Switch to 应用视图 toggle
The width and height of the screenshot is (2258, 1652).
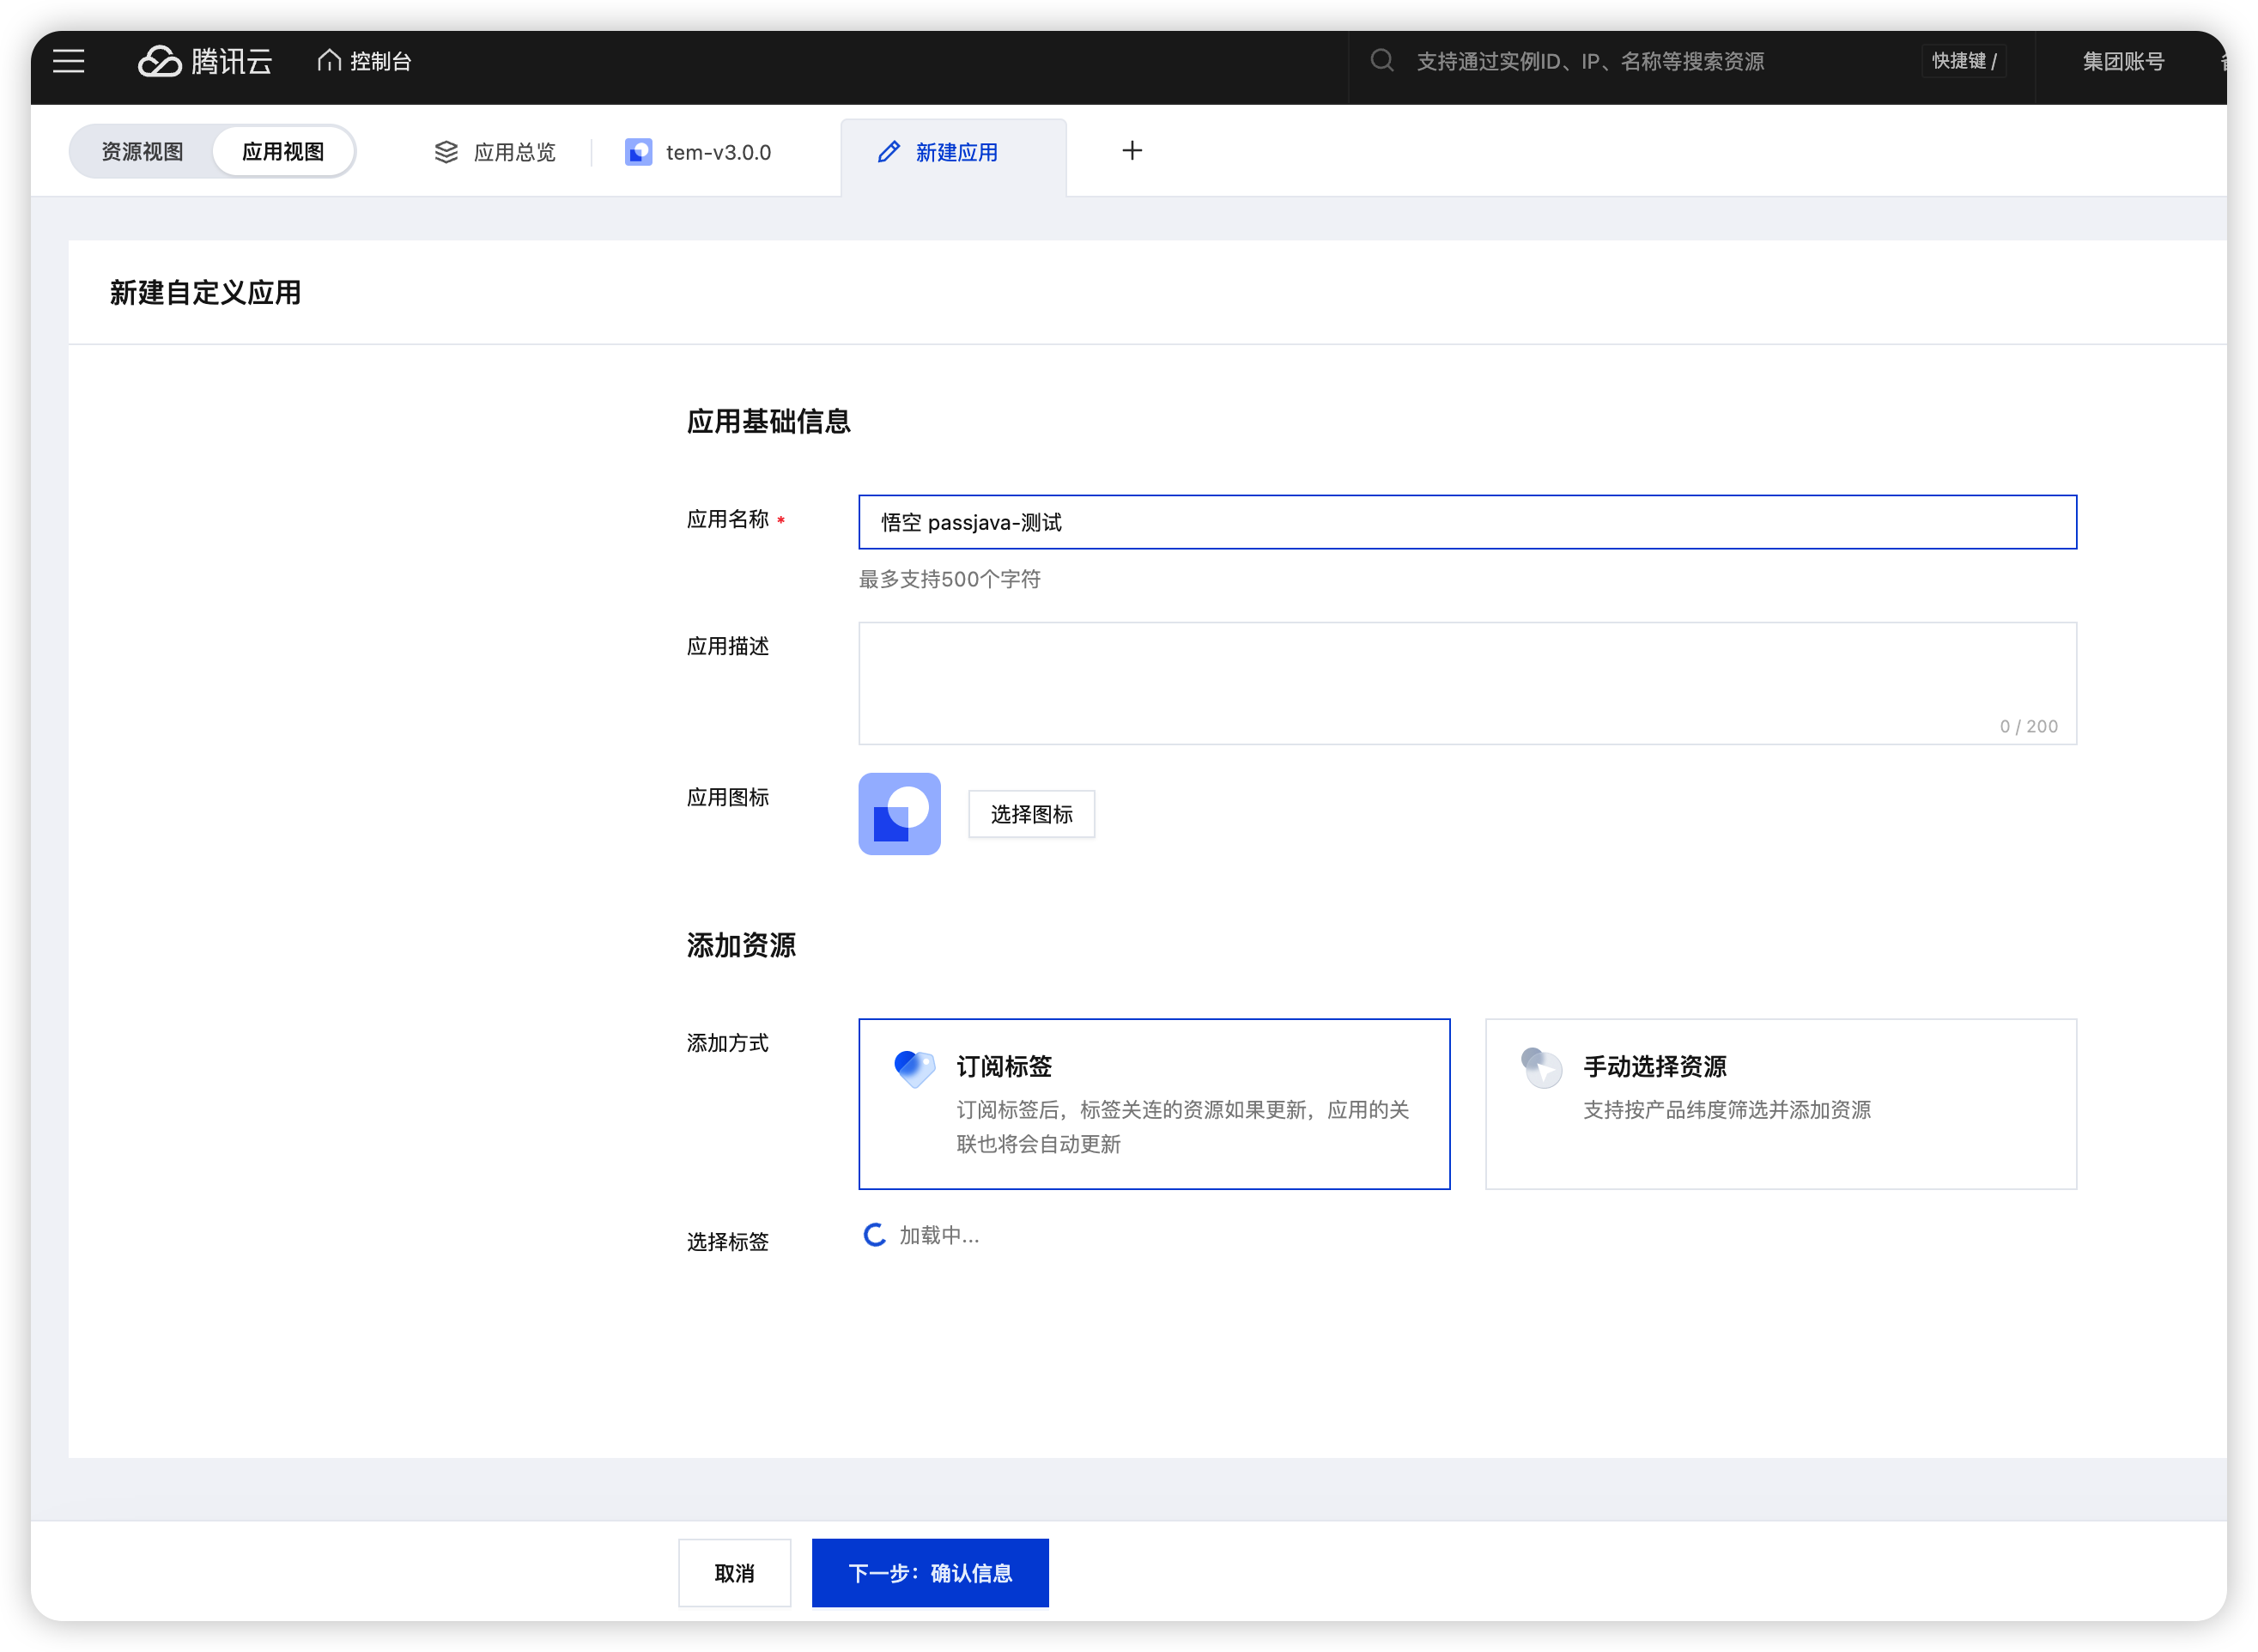pos(283,152)
